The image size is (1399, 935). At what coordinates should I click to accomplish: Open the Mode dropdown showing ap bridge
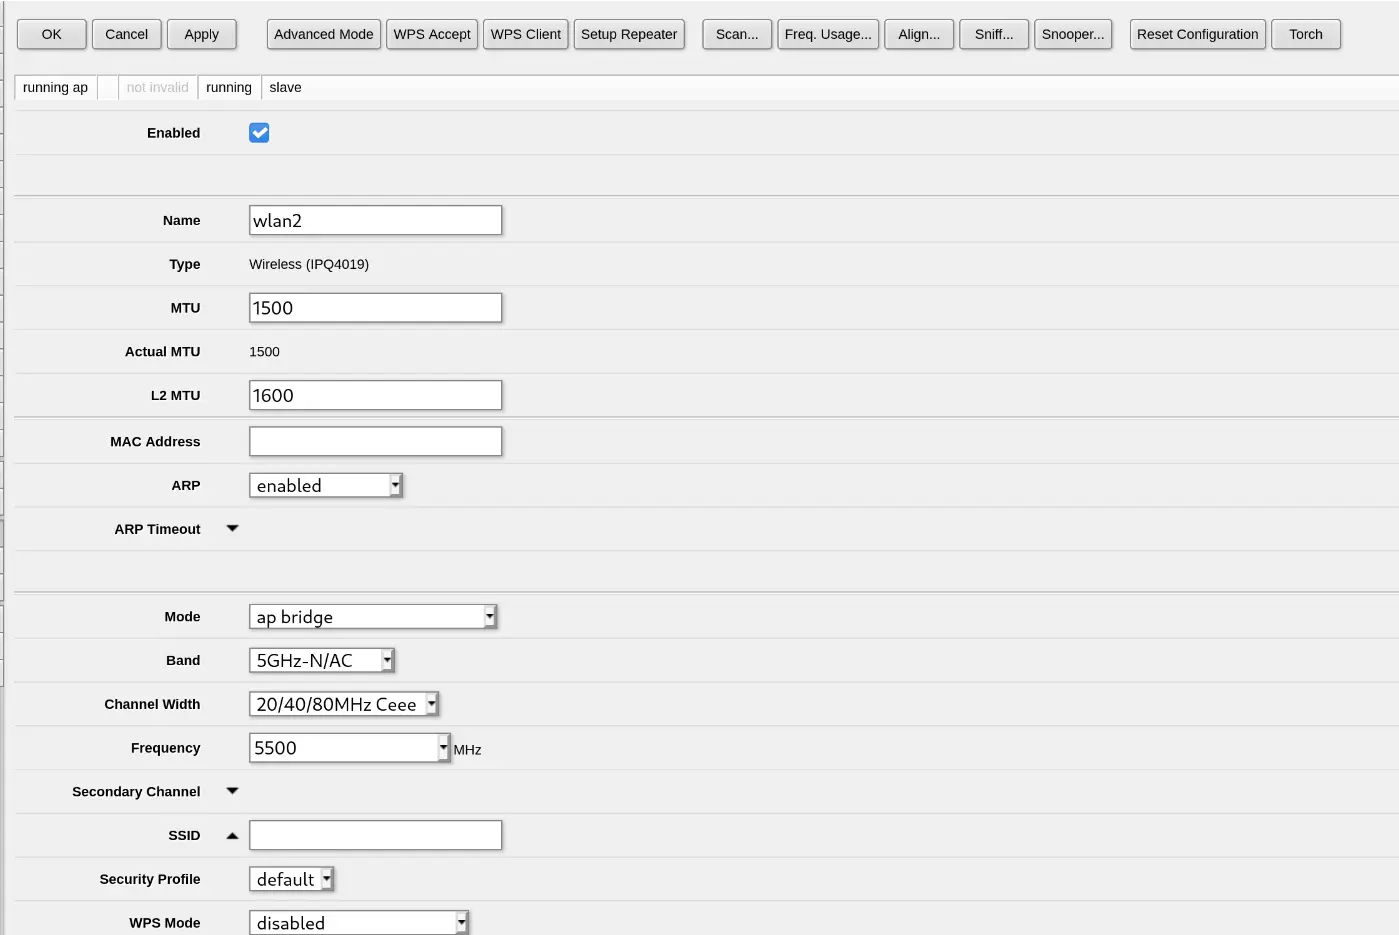pos(372,617)
